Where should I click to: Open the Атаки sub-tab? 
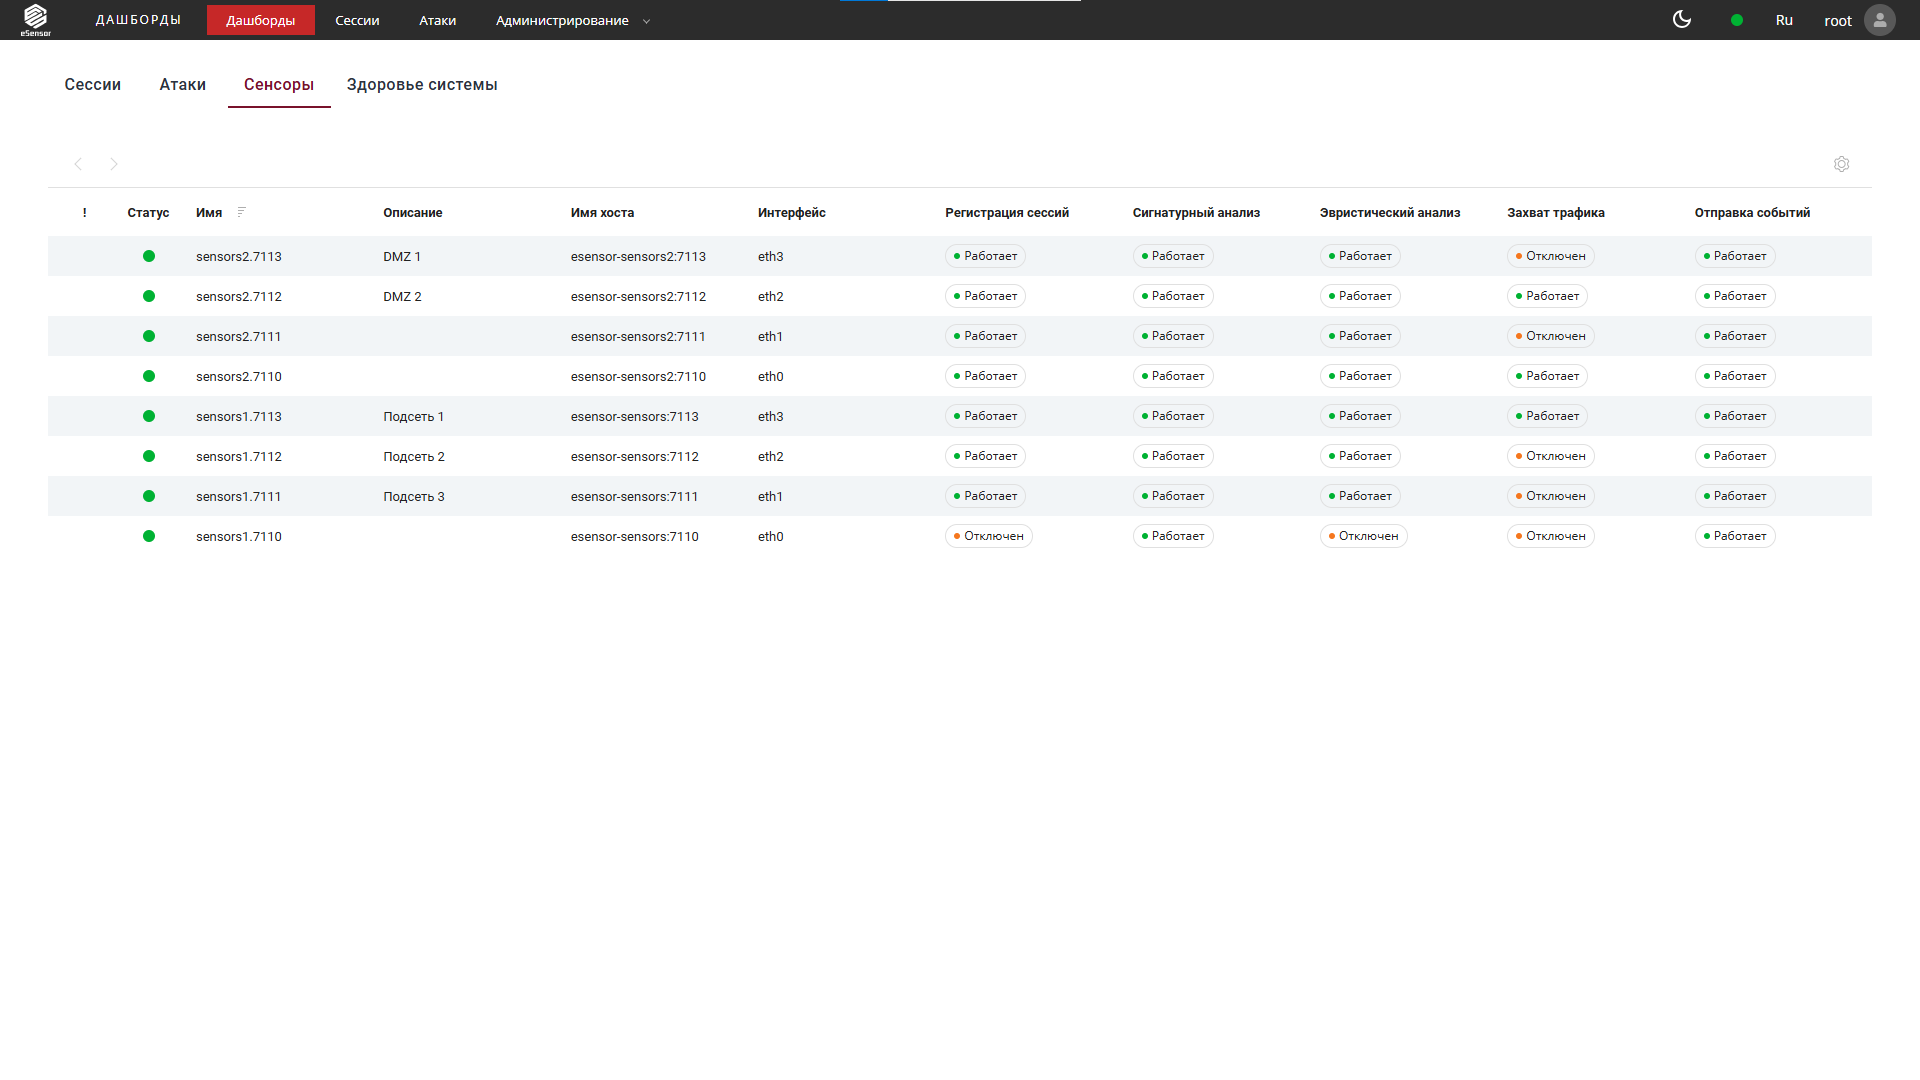pos(182,85)
